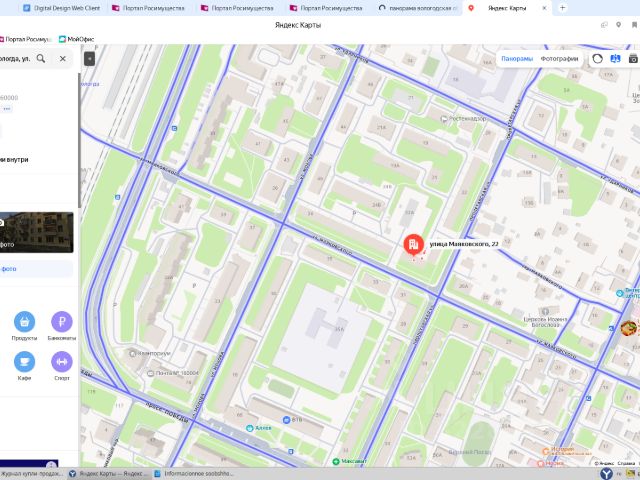Click the three dots chip under the postcode

(x=7, y=109)
